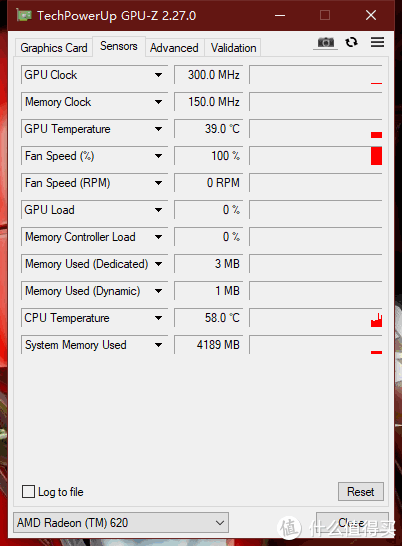This screenshot has height=546, width=402.
Task: Expand the GPU Clock sensor dropdown
Action: [x=159, y=75]
